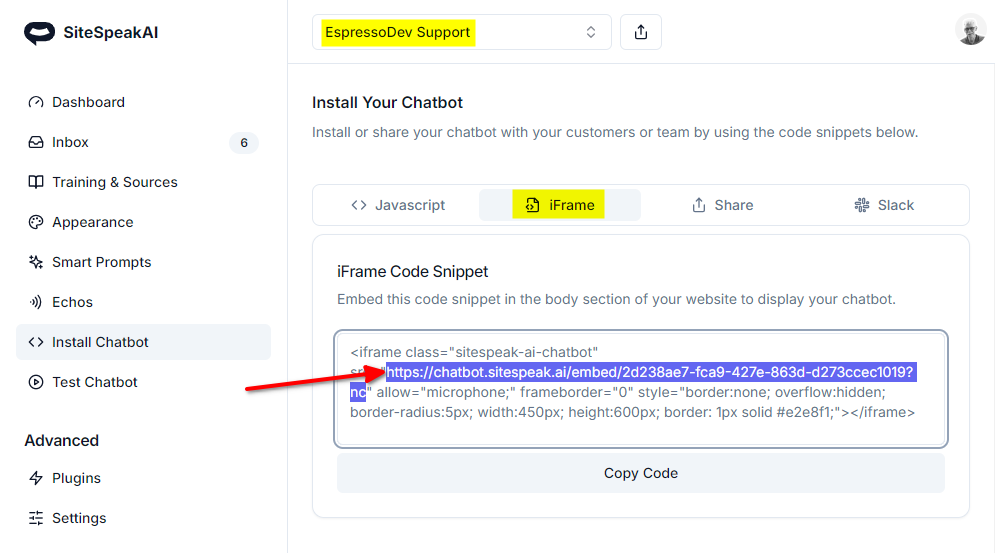Click the Settings sliders icon

36,518
